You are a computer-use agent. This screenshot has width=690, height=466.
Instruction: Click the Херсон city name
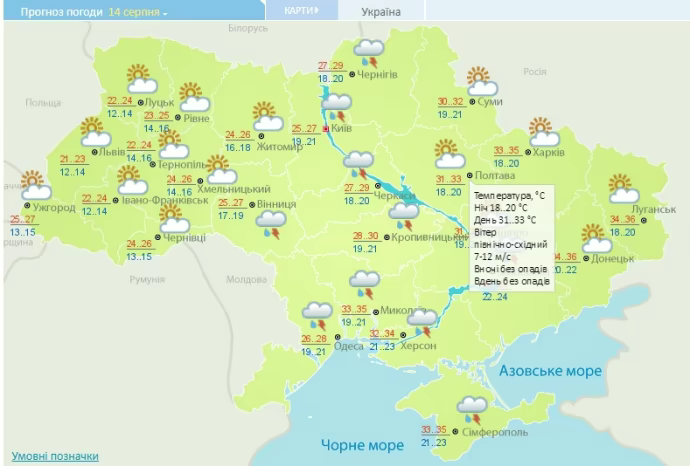420,345
